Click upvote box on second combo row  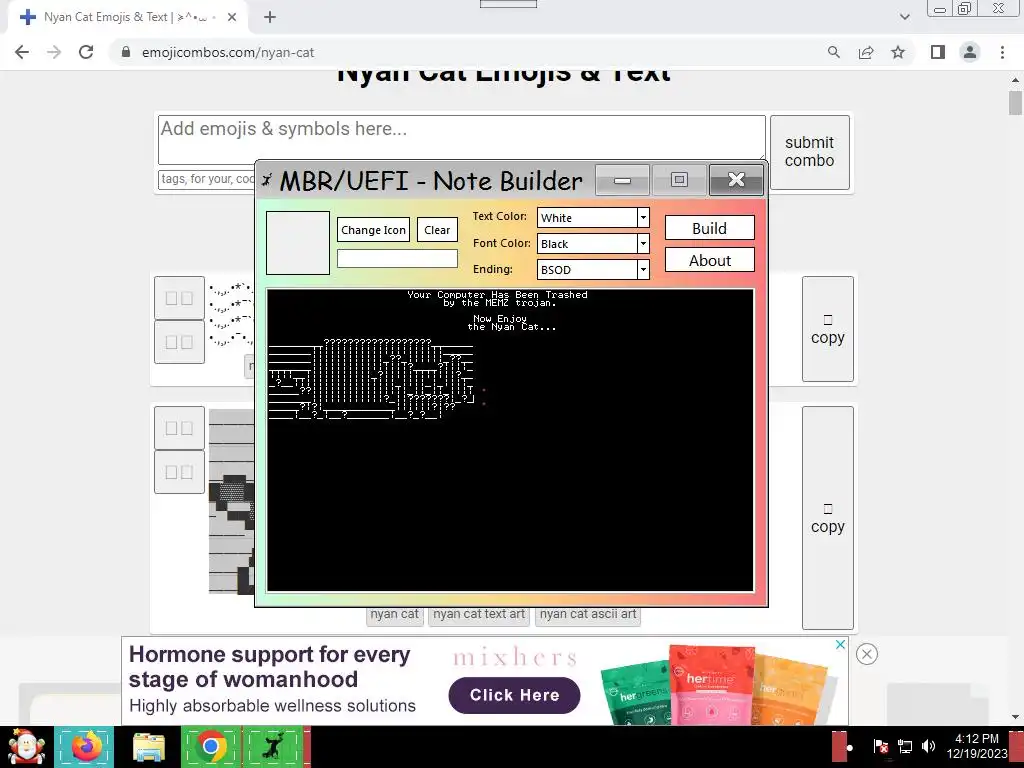pyautogui.click(x=179, y=428)
